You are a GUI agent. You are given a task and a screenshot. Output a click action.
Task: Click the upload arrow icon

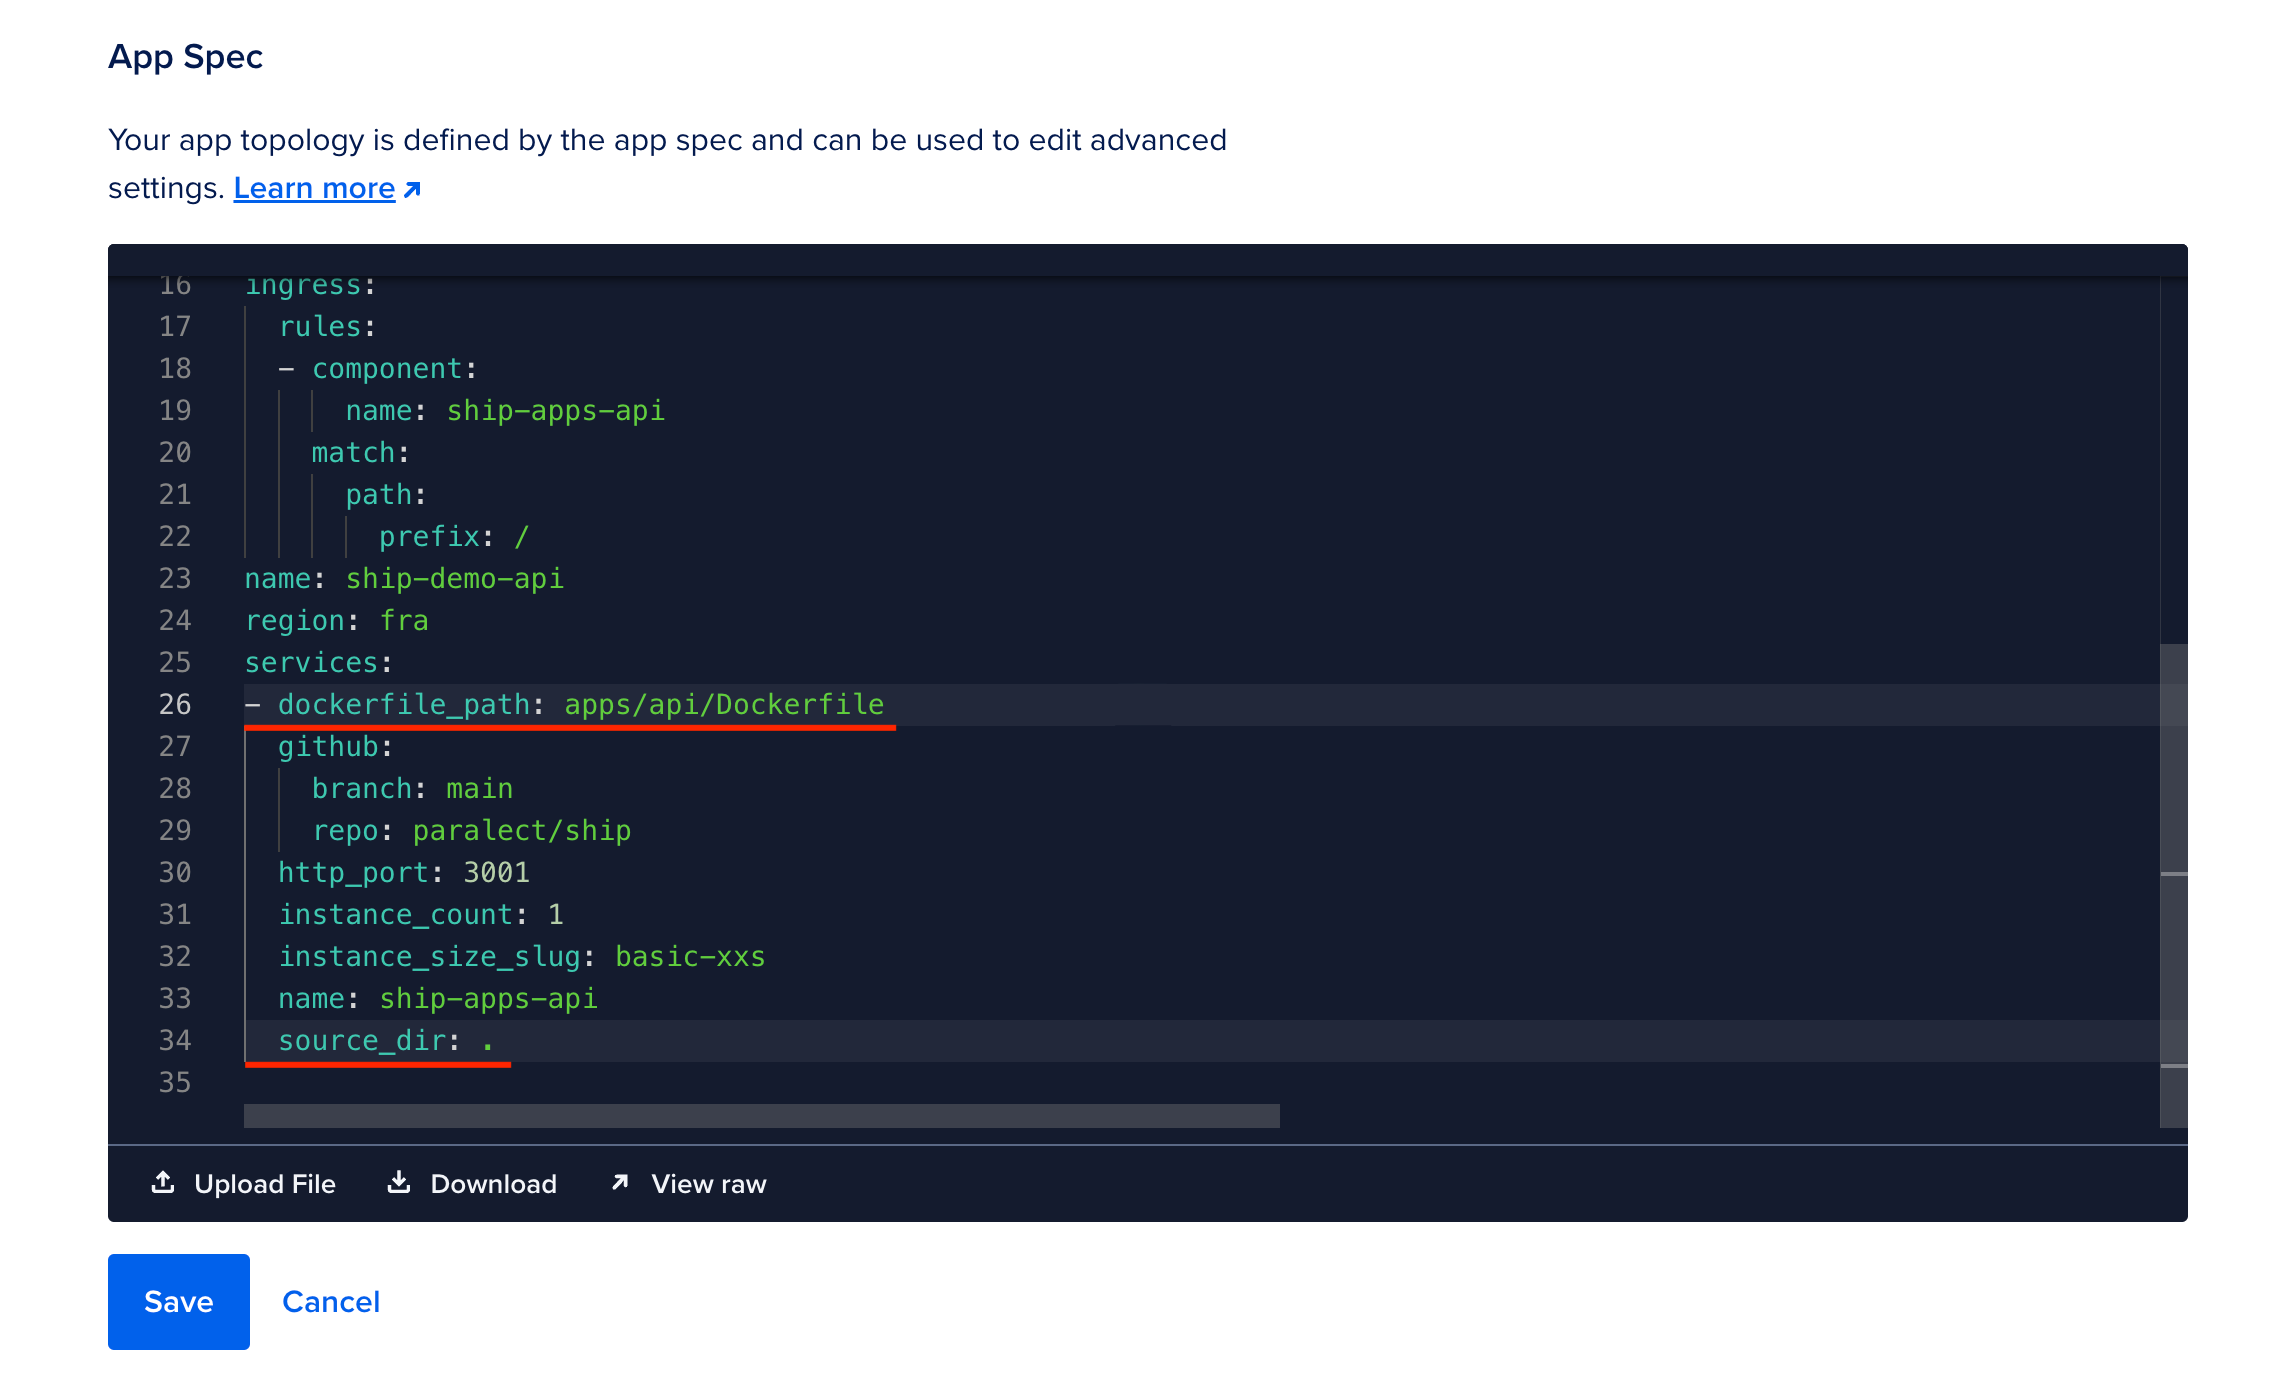coord(163,1183)
